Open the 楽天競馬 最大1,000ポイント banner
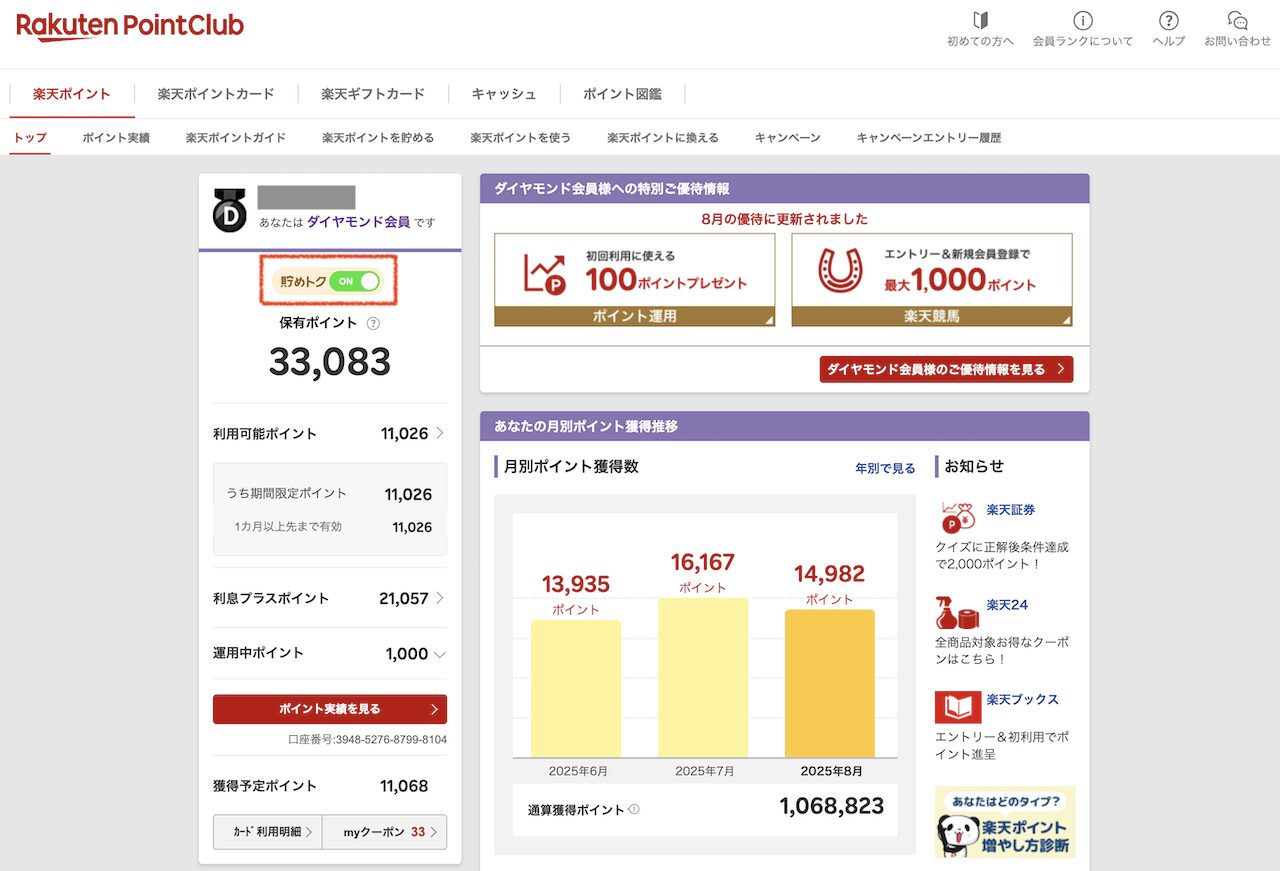The width and height of the screenshot is (1280, 871). tap(932, 280)
